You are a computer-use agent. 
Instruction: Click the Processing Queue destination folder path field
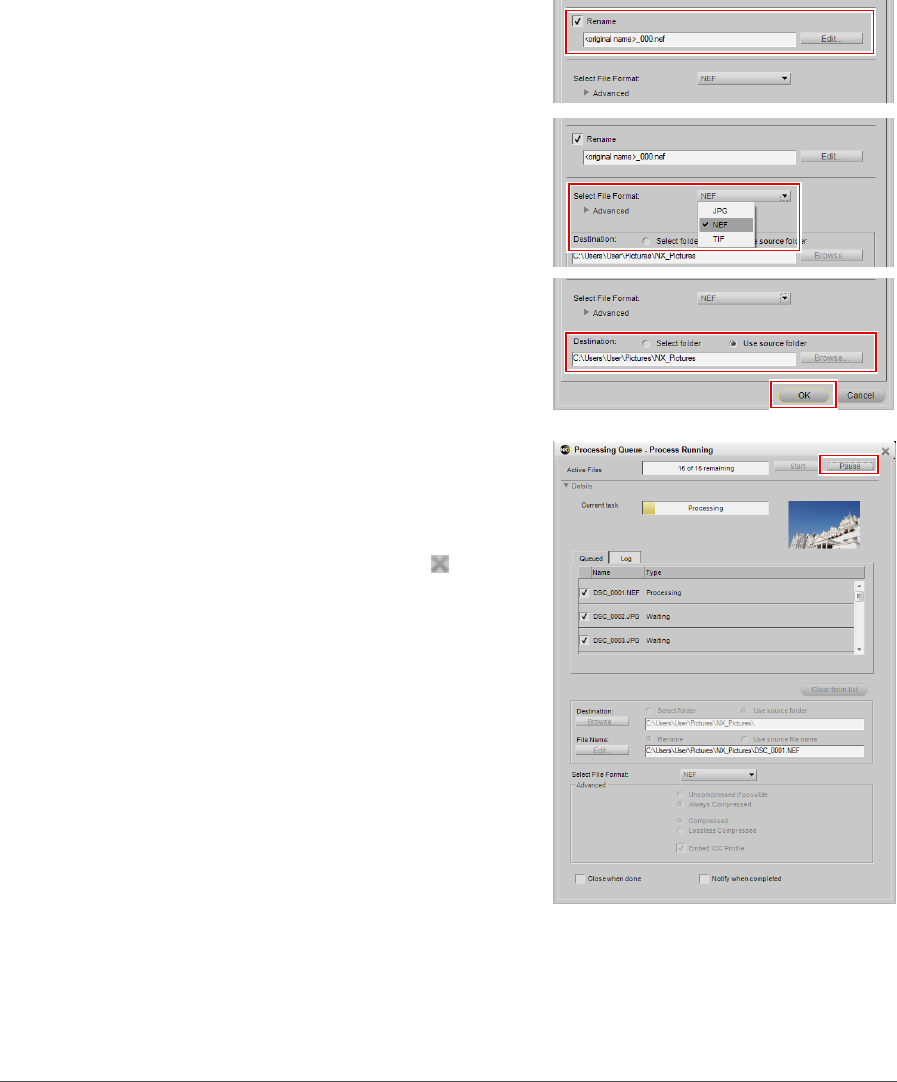tap(754, 723)
